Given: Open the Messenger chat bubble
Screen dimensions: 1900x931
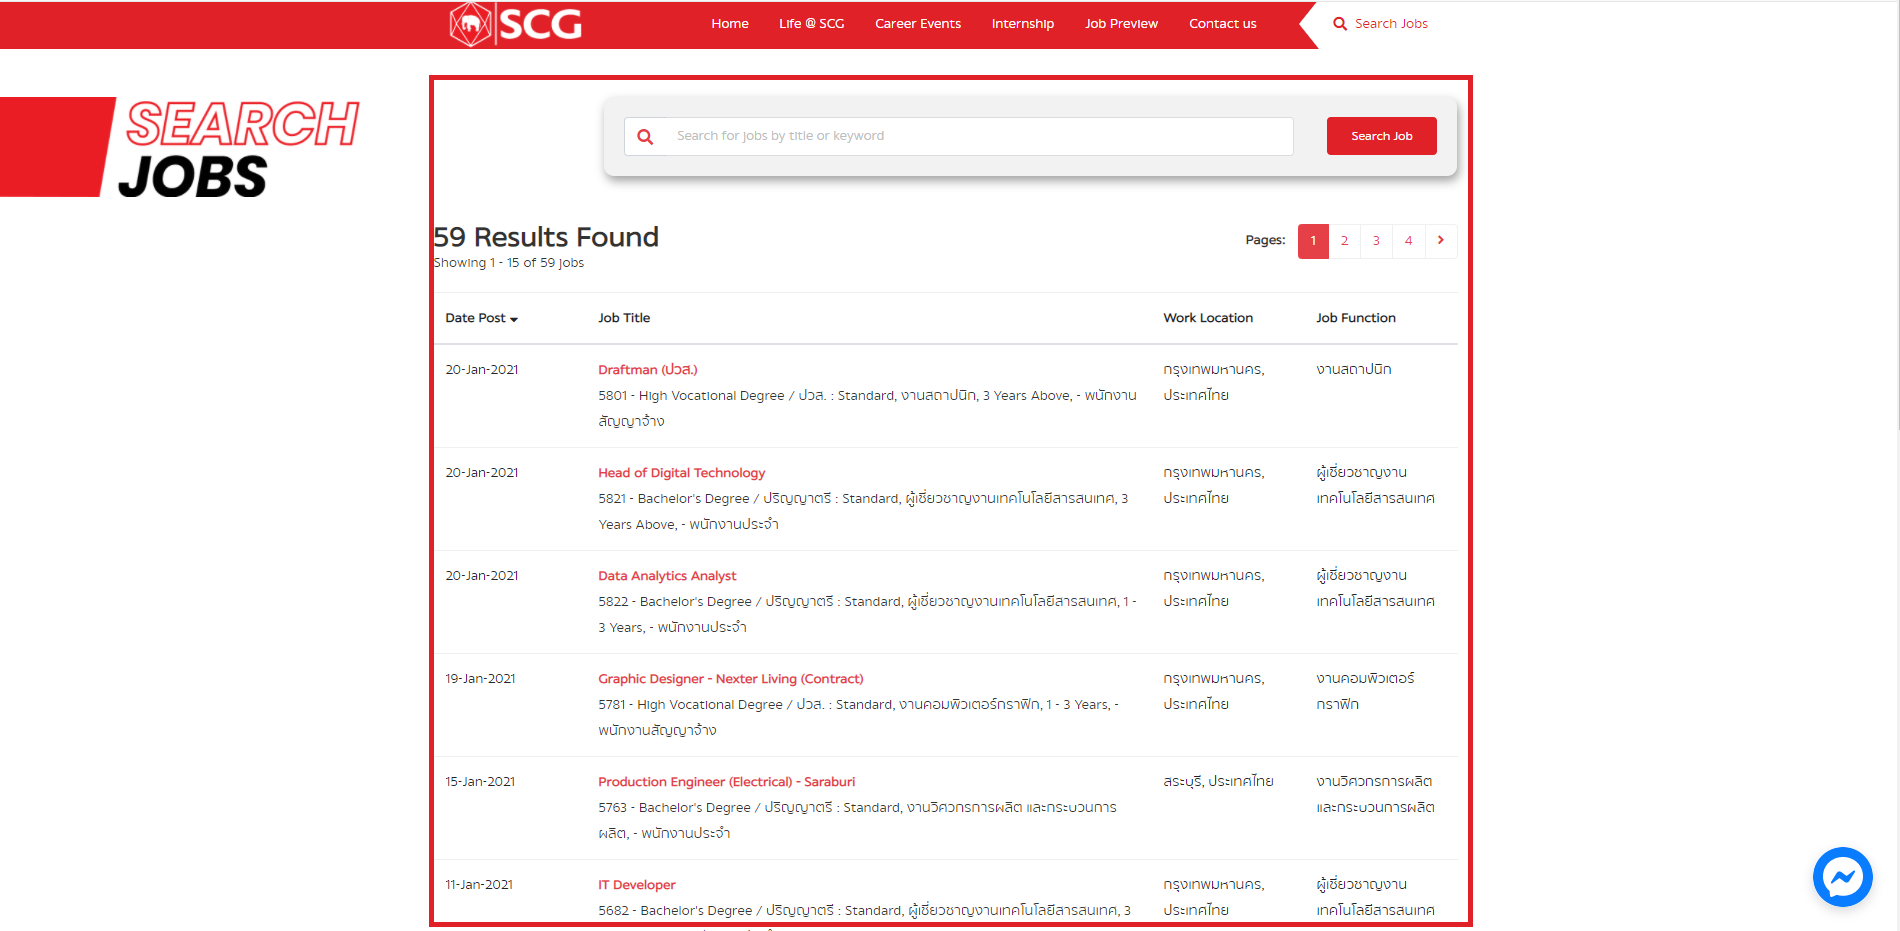Looking at the screenshot, I should [1842, 877].
